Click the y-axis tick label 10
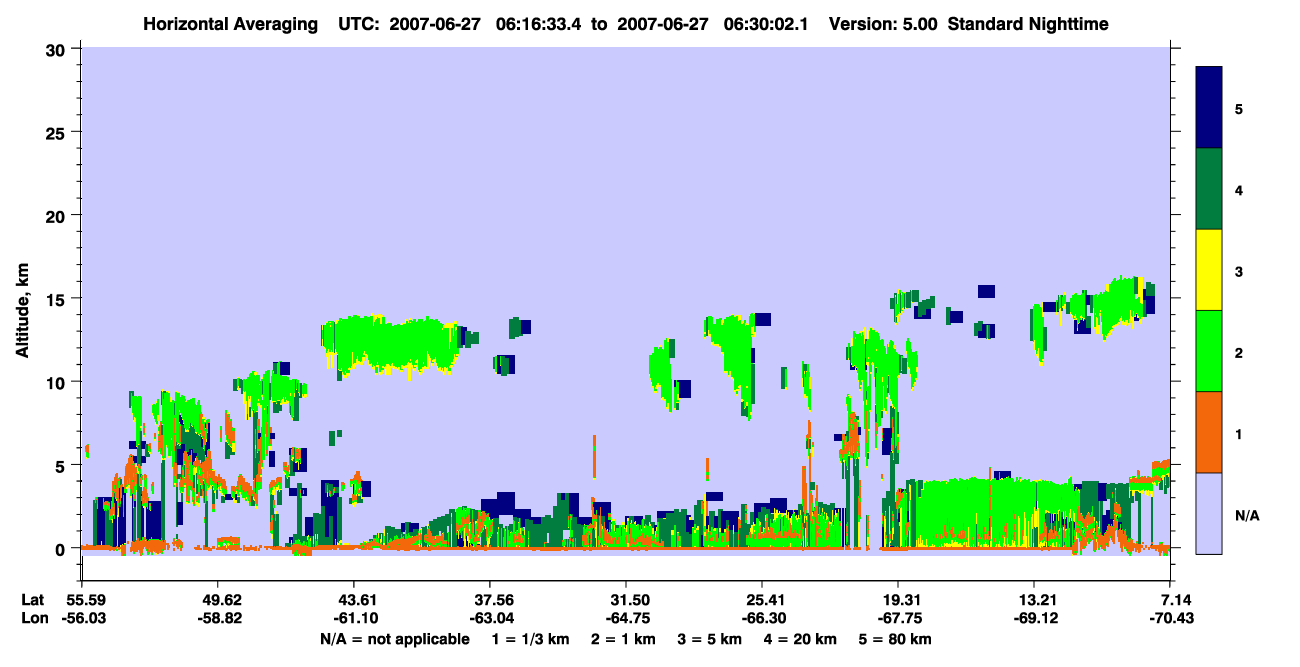This screenshot has width=1300, height=667. [x=58, y=382]
